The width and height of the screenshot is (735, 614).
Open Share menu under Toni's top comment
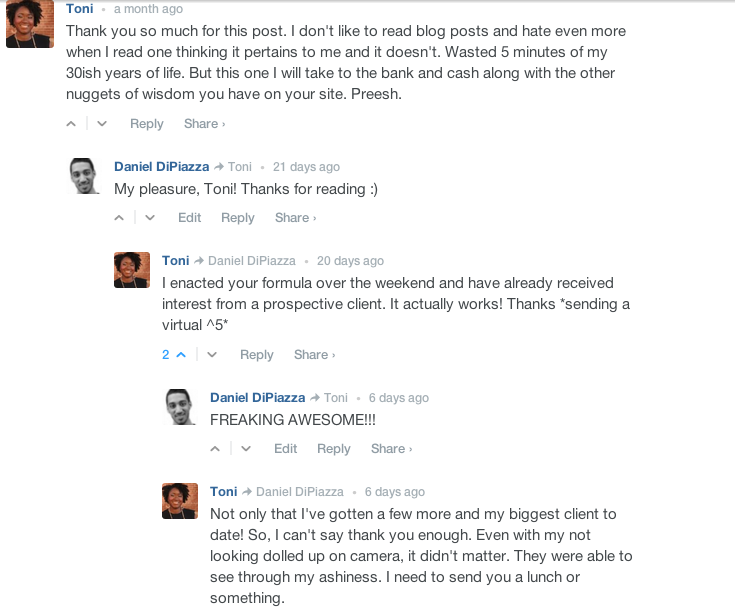pyautogui.click(x=204, y=124)
